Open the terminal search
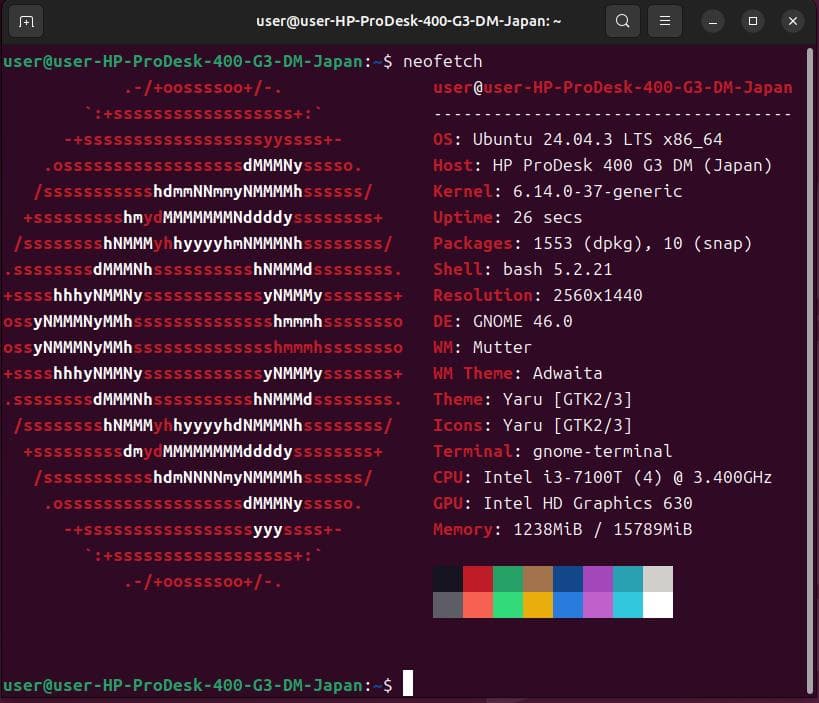 pos(622,21)
